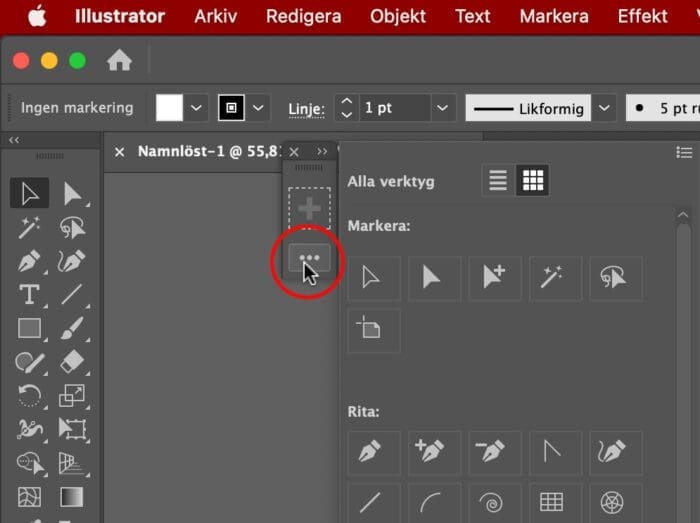Click the three-dots edit toolbar button
Image resolution: width=700 pixels, height=523 pixels.
[309, 257]
